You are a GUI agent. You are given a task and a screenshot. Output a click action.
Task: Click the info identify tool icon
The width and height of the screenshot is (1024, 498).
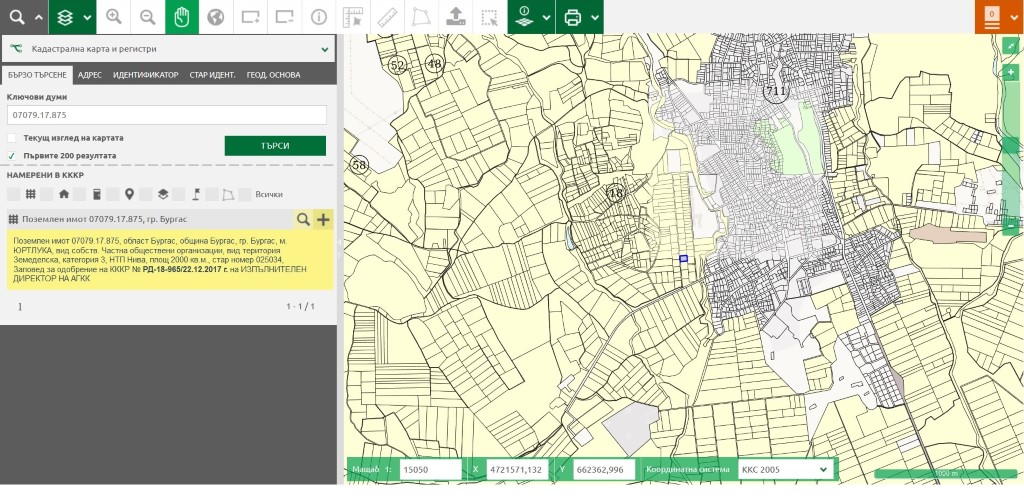click(318, 17)
